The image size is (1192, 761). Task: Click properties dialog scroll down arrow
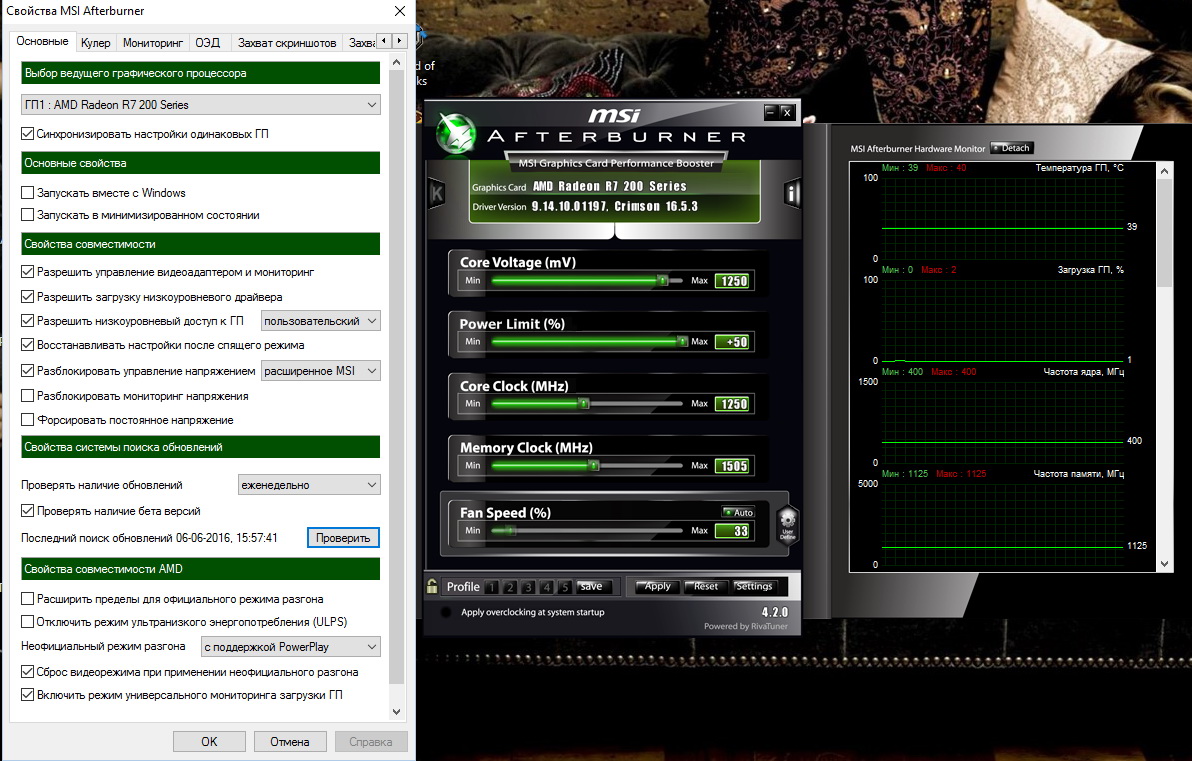pos(396,712)
